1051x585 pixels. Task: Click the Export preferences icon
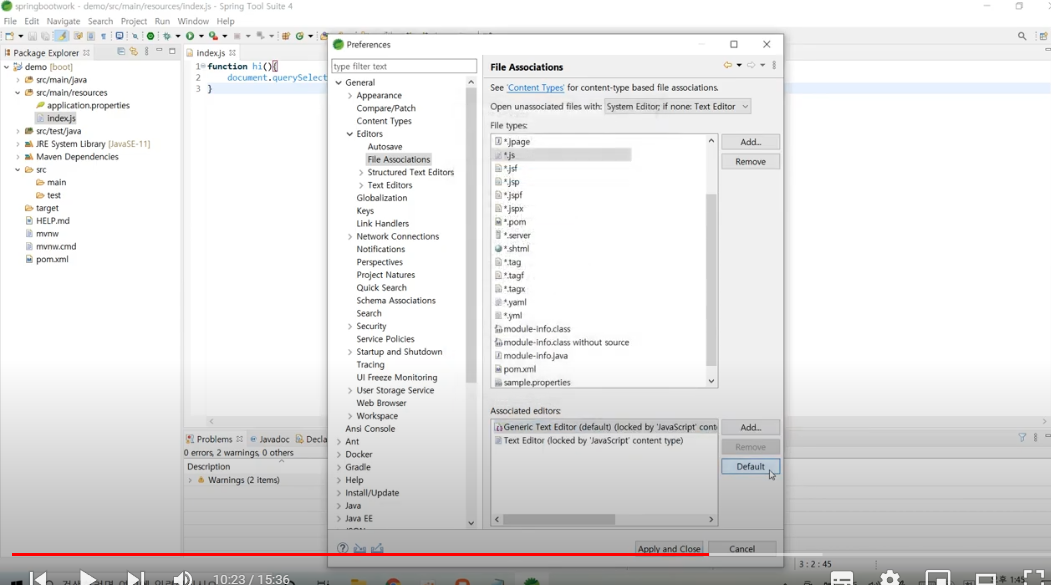(377, 548)
